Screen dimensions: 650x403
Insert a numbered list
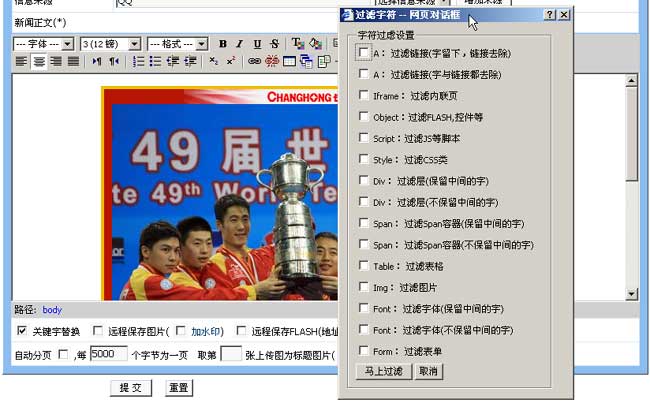click(139, 62)
